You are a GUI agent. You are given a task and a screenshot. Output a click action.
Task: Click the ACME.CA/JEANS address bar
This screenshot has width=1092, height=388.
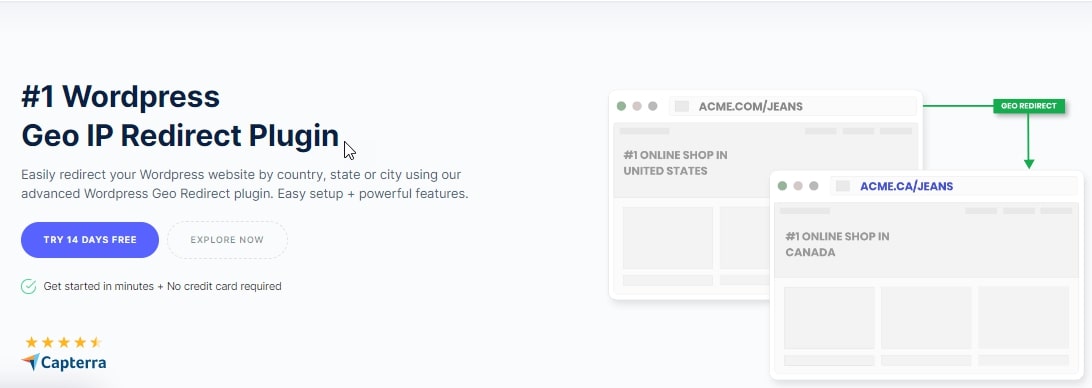[953, 186]
